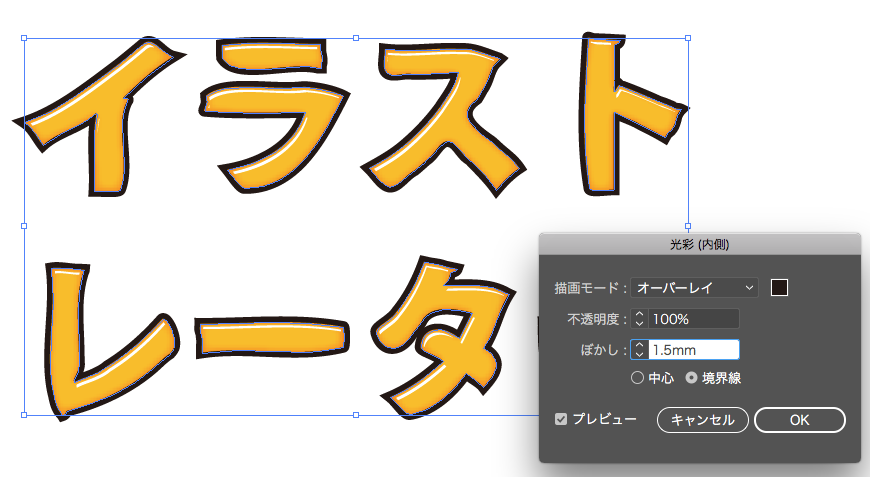Screen dimensions: 870x477
Task: Click the dark glow color swatch
Action: [x=779, y=288]
